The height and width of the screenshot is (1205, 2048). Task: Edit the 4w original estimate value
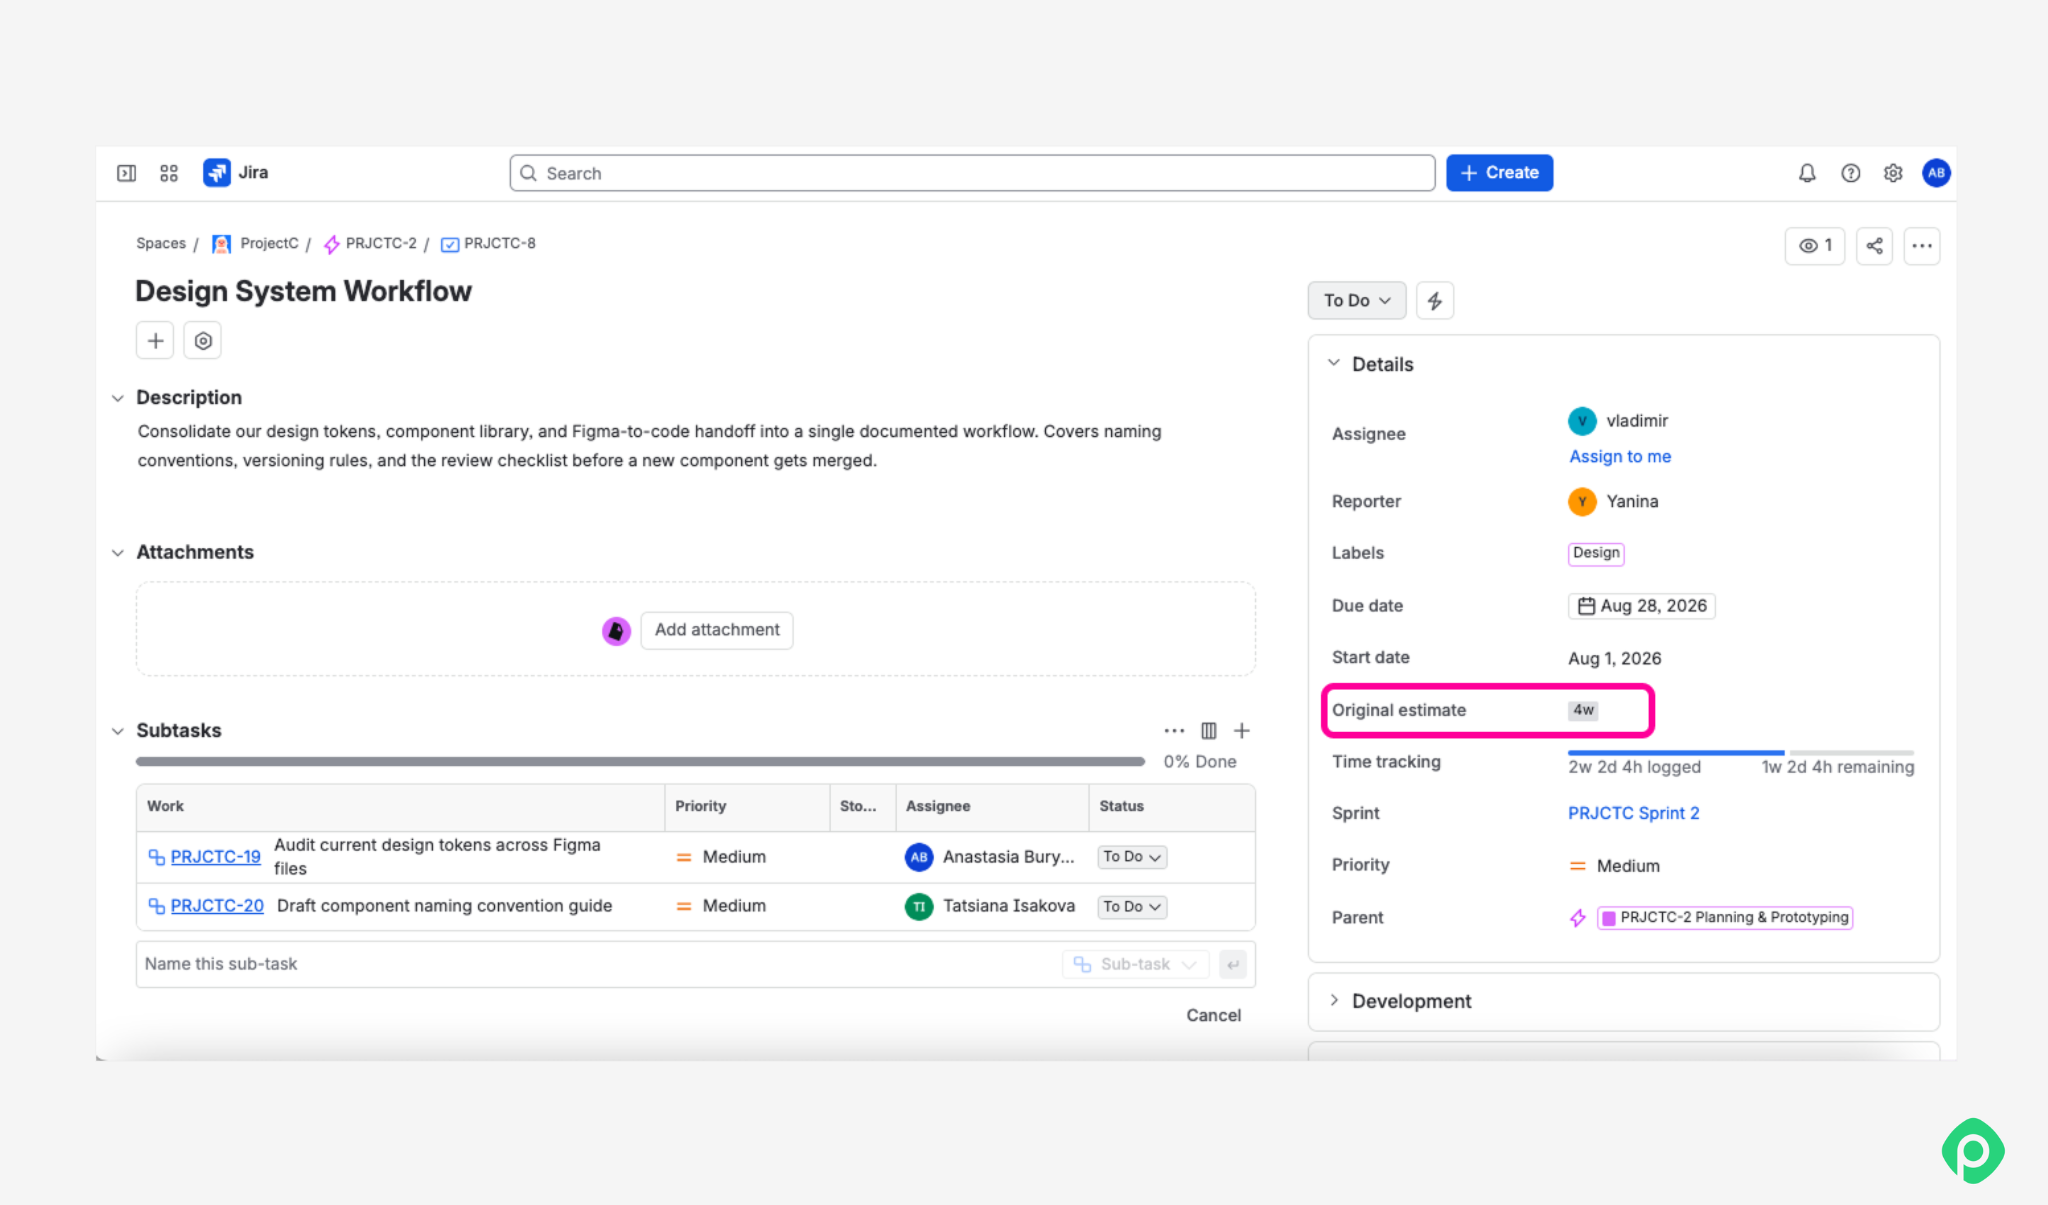[1583, 710]
